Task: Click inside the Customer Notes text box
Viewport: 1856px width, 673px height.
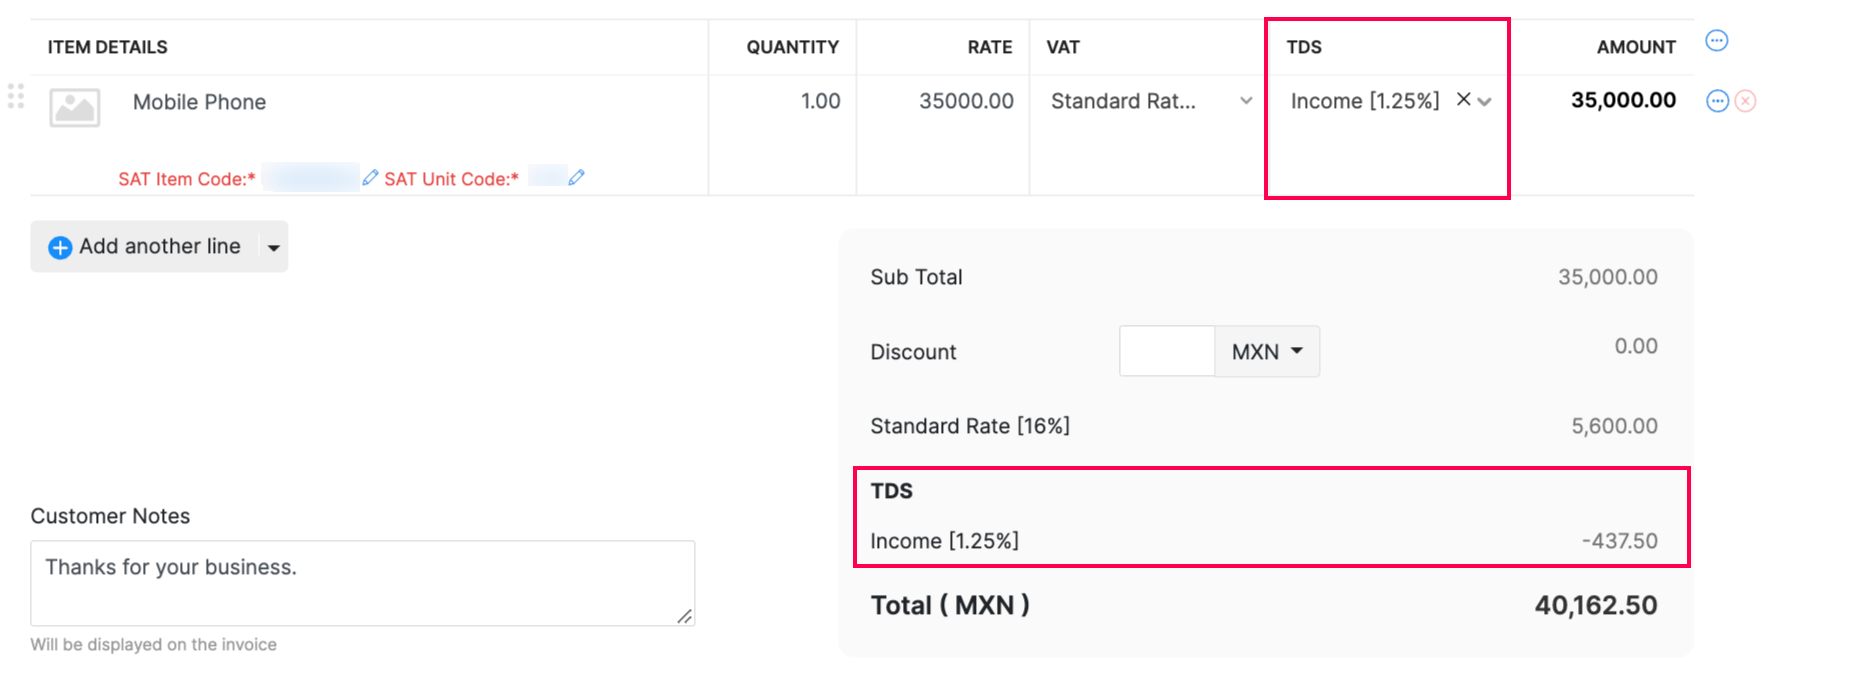Action: click(x=362, y=583)
